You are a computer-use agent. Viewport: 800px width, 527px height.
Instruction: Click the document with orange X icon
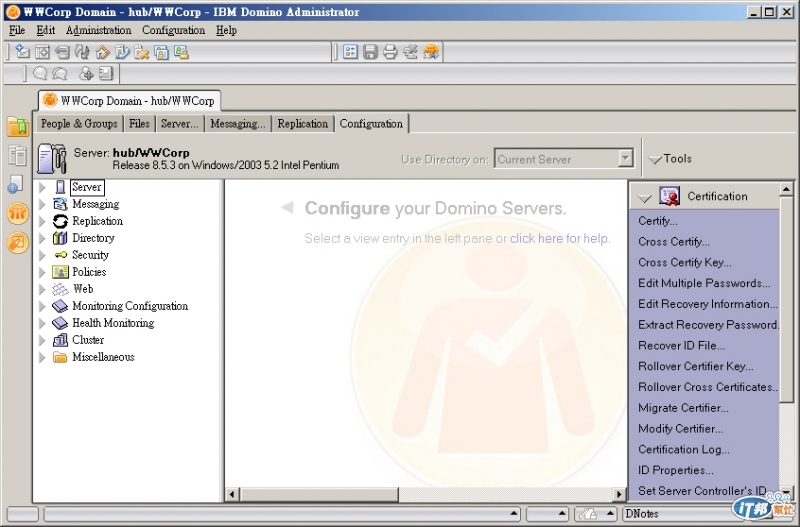point(141,52)
